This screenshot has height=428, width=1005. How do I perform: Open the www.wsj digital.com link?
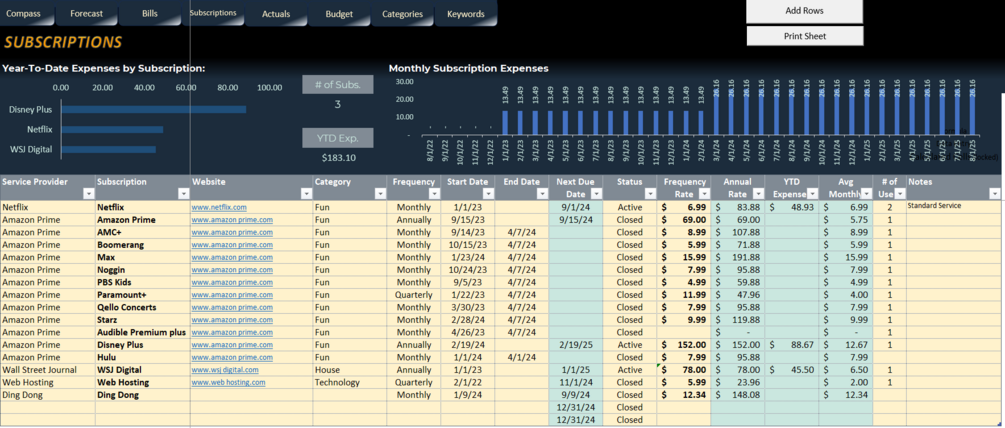point(225,370)
